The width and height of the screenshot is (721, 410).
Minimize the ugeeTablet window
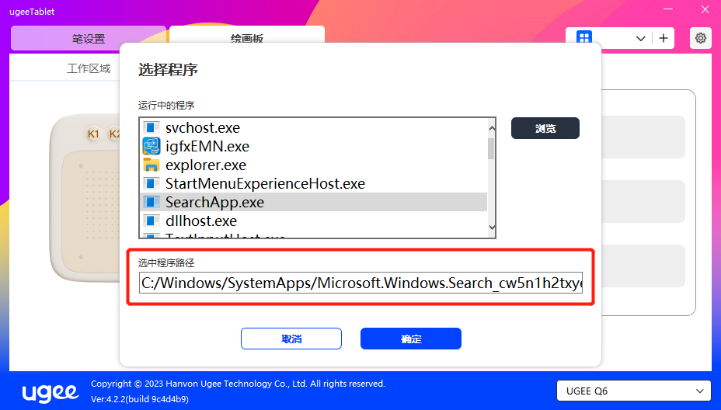(668, 9)
